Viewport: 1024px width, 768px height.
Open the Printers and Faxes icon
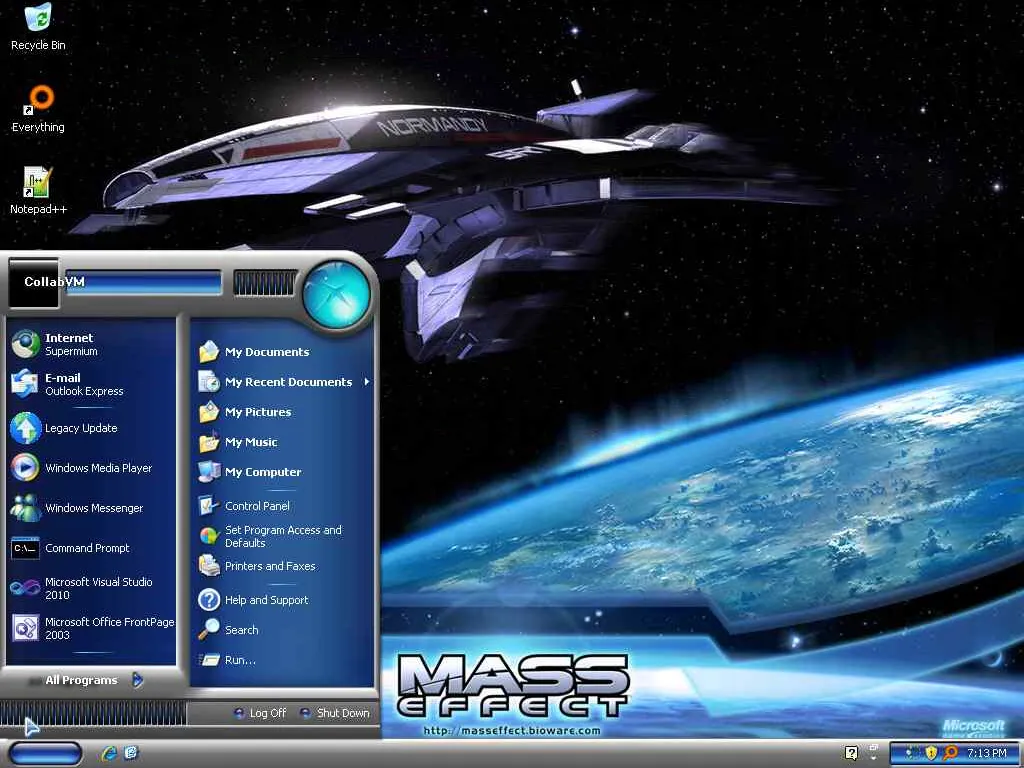point(209,566)
